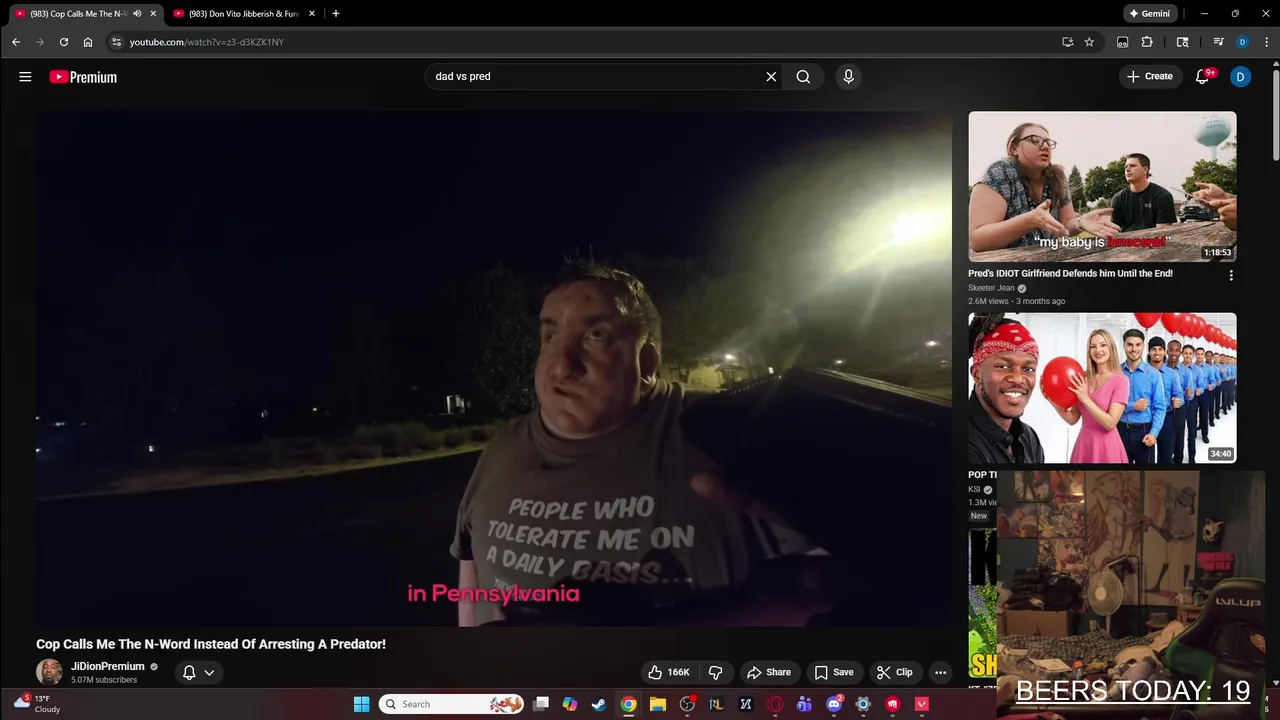
Task: Open the YouTube hamburger guide menu
Action: click(x=25, y=77)
